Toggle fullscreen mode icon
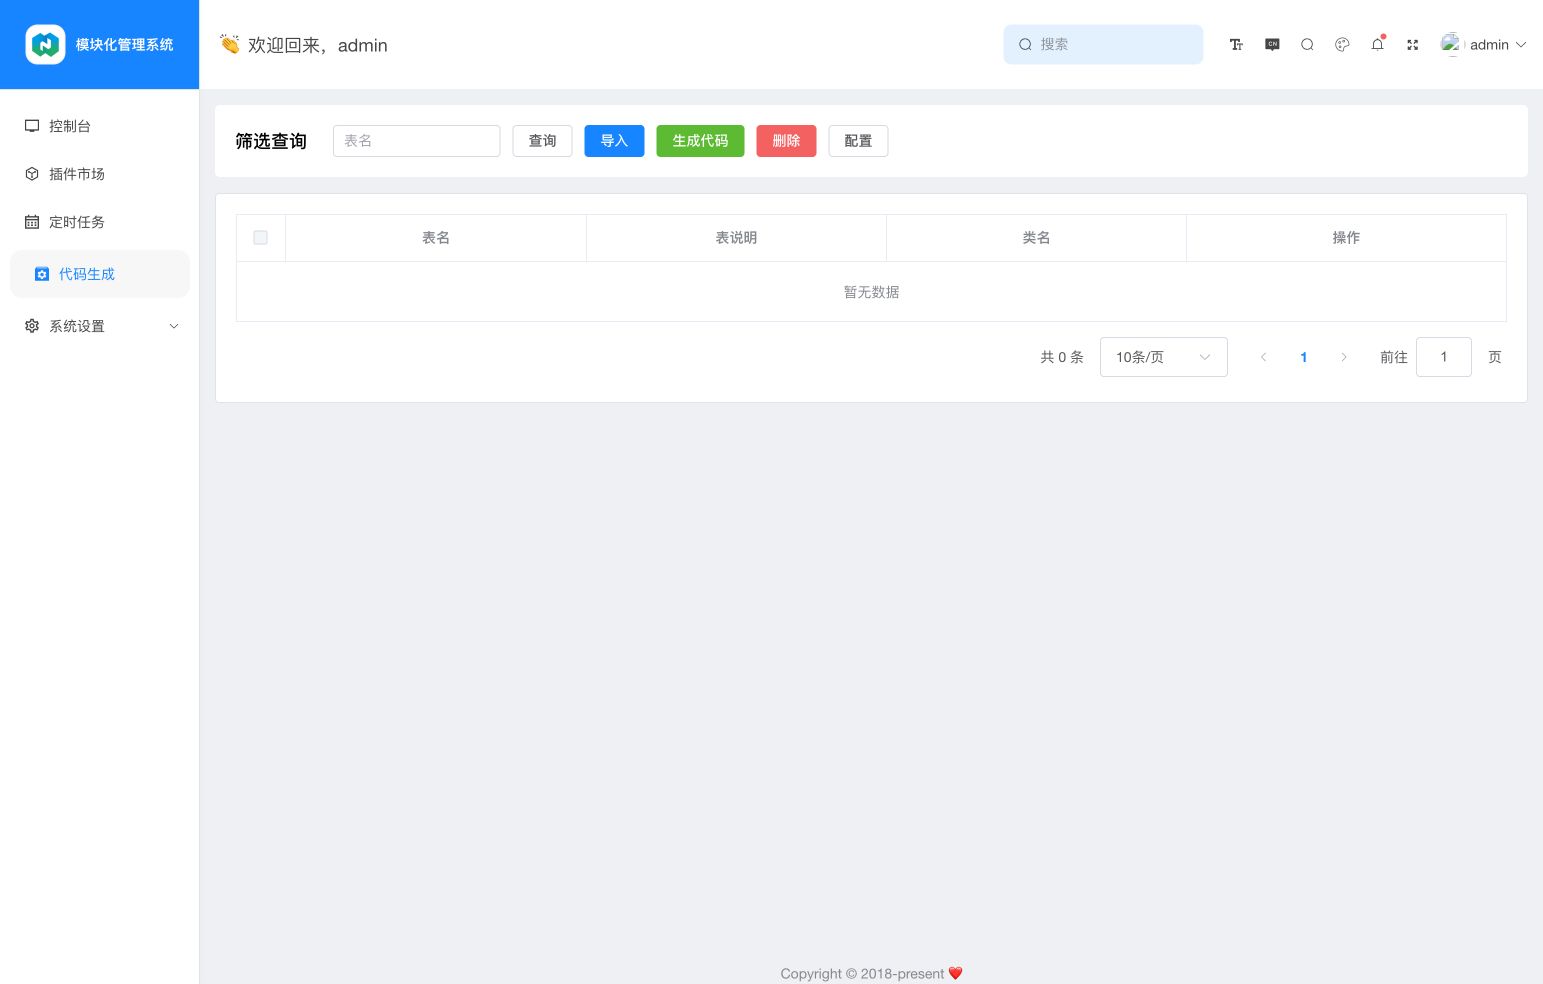 tap(1412, 44)
